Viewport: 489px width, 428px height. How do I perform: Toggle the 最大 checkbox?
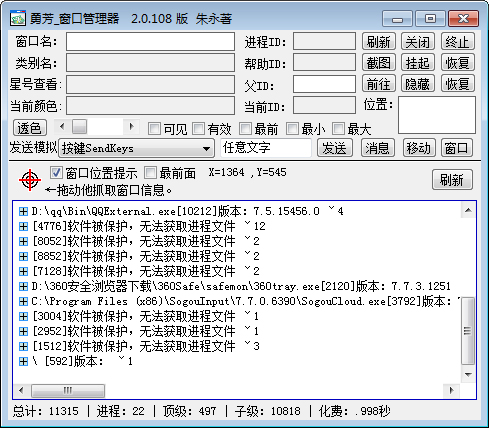(x=338, y=129)
